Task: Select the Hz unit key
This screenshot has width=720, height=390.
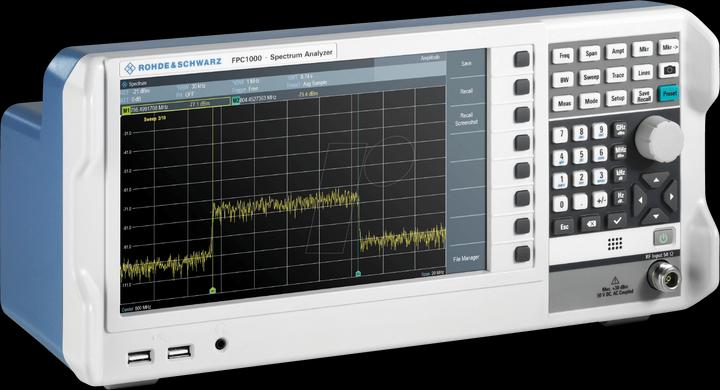Action: (620, 198)
